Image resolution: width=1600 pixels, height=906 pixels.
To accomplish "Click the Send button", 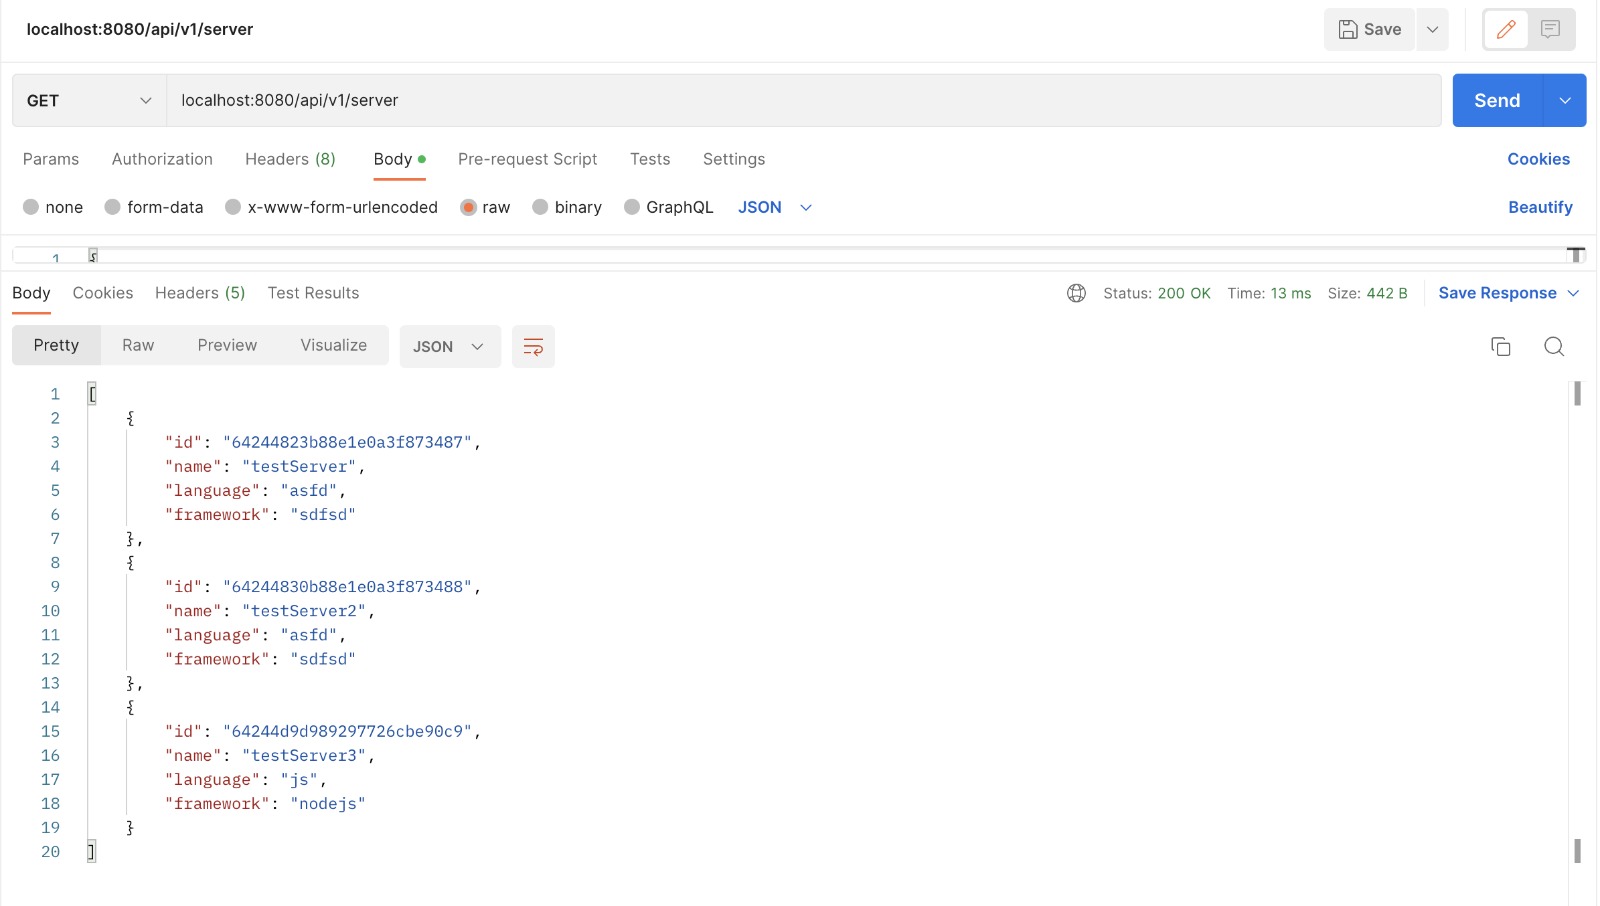I will coord(1497,100).
